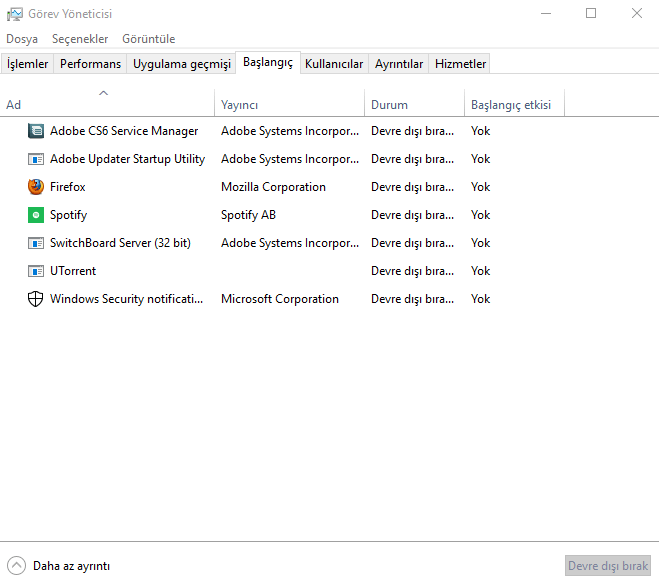Open the Görüntüle menu

click(148, 39)
